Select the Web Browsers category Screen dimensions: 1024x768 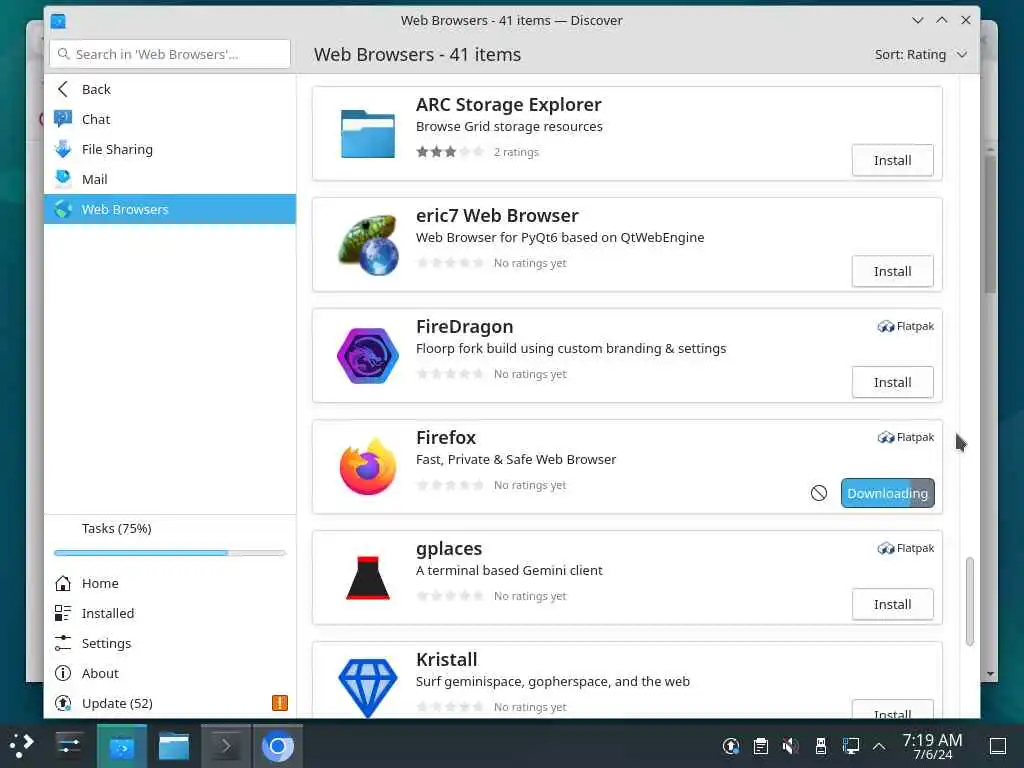[x=170, y=209]
